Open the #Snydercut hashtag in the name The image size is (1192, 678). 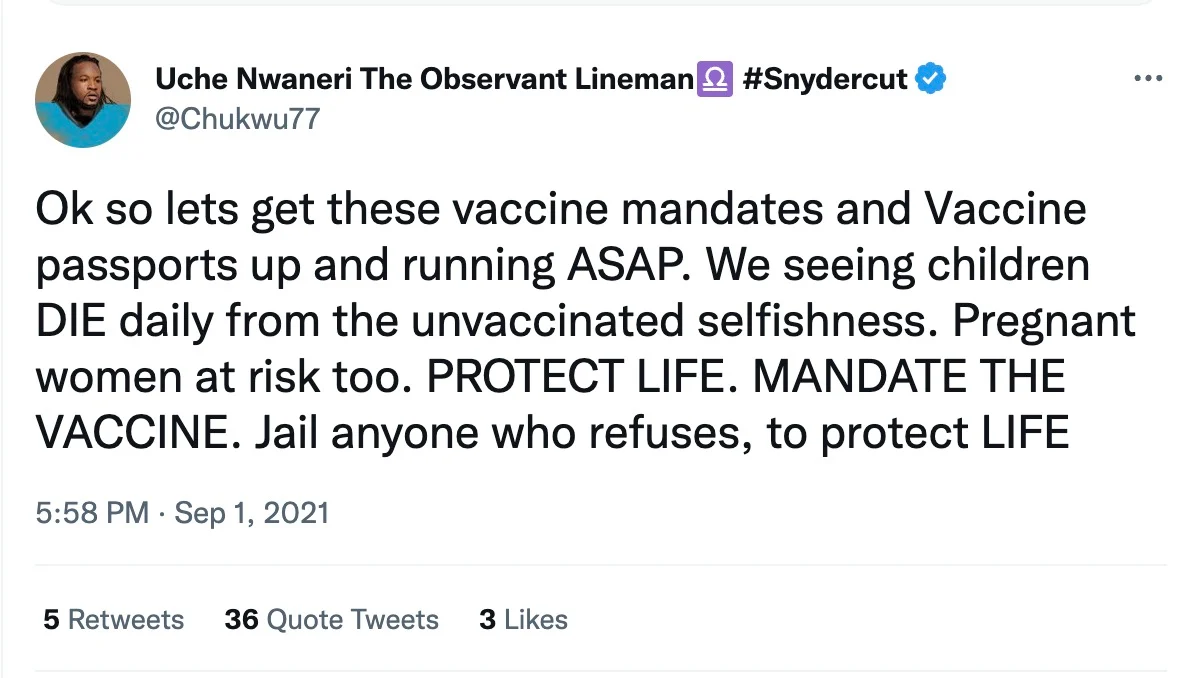825,80
